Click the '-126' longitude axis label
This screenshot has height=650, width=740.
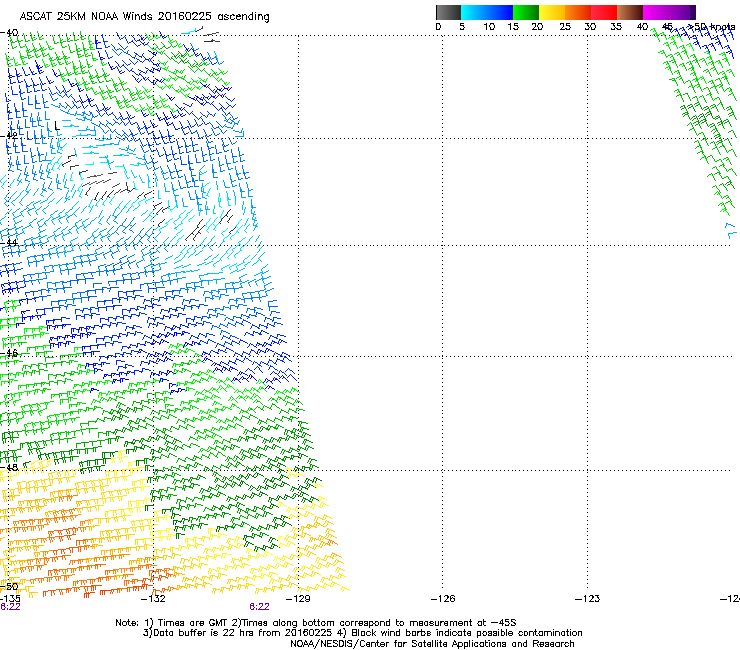(x=443, y=599)
